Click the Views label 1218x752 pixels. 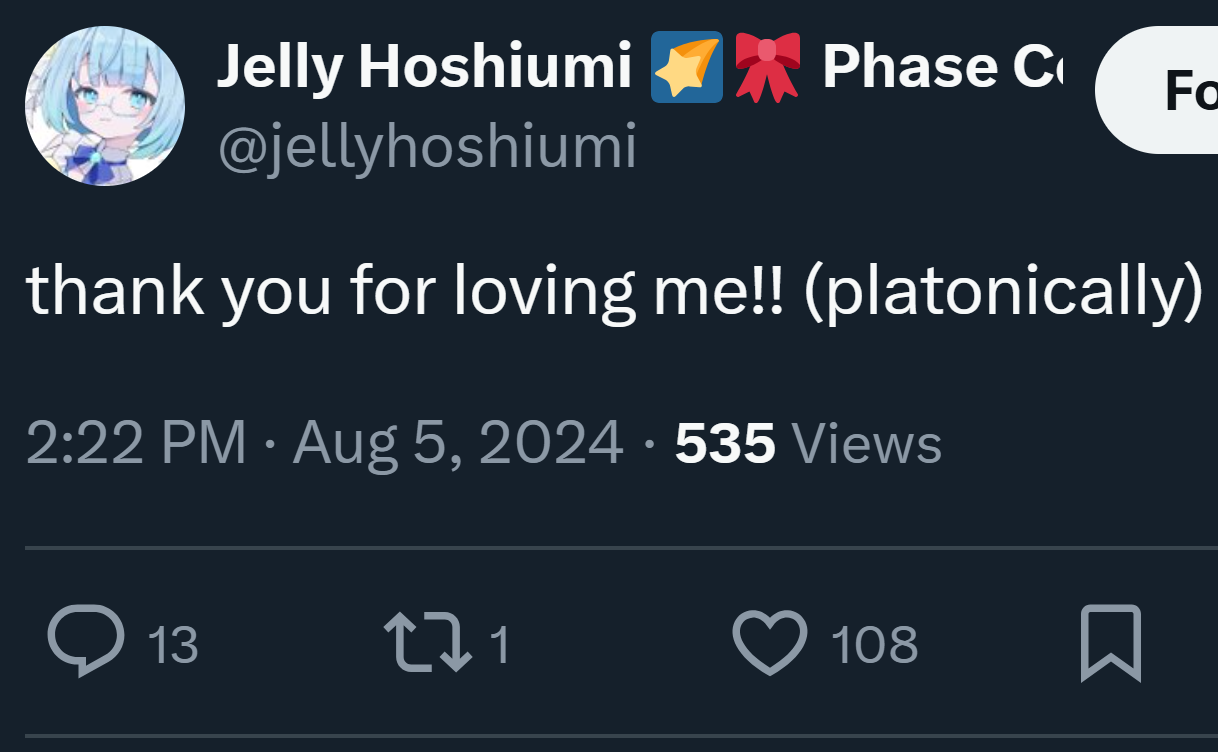866,443
